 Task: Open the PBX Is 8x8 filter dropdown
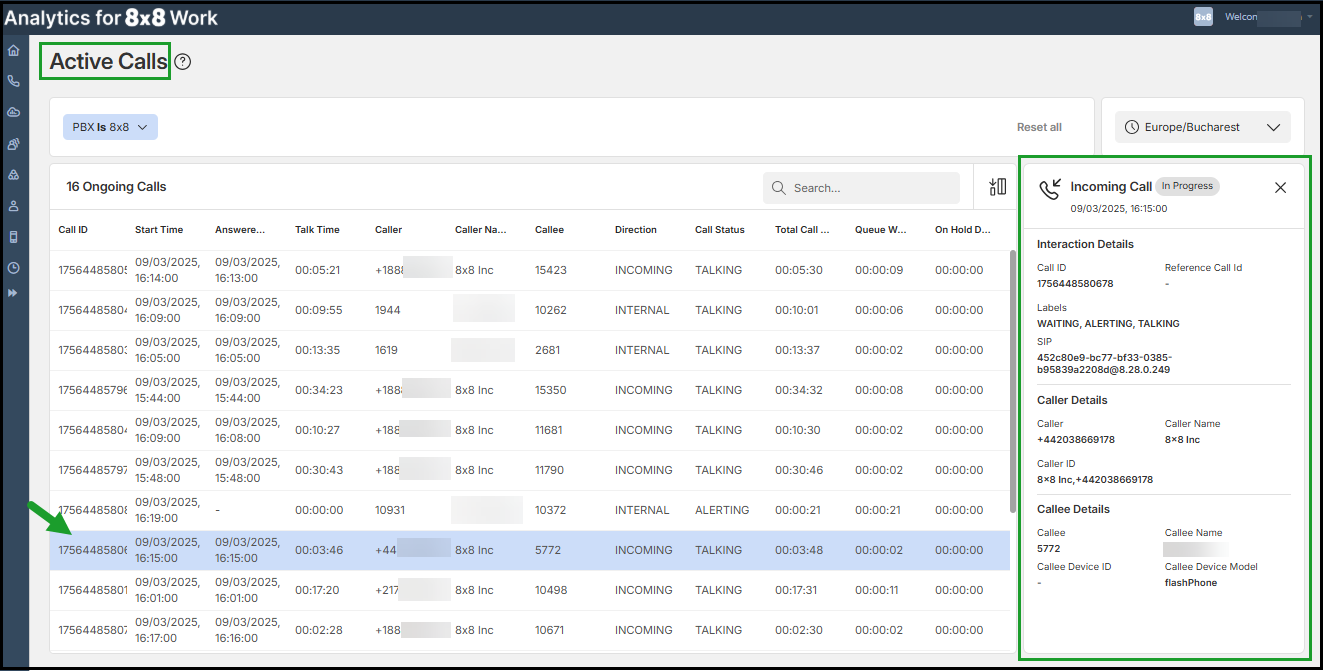tap(110, 127)
